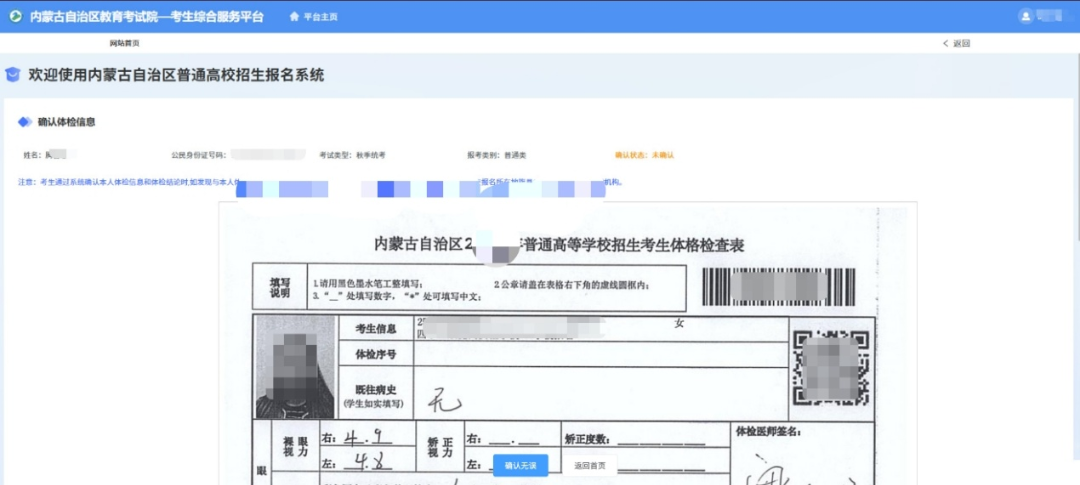Click the 确认状态: 未确认 status text

click(x=644, y=156)
